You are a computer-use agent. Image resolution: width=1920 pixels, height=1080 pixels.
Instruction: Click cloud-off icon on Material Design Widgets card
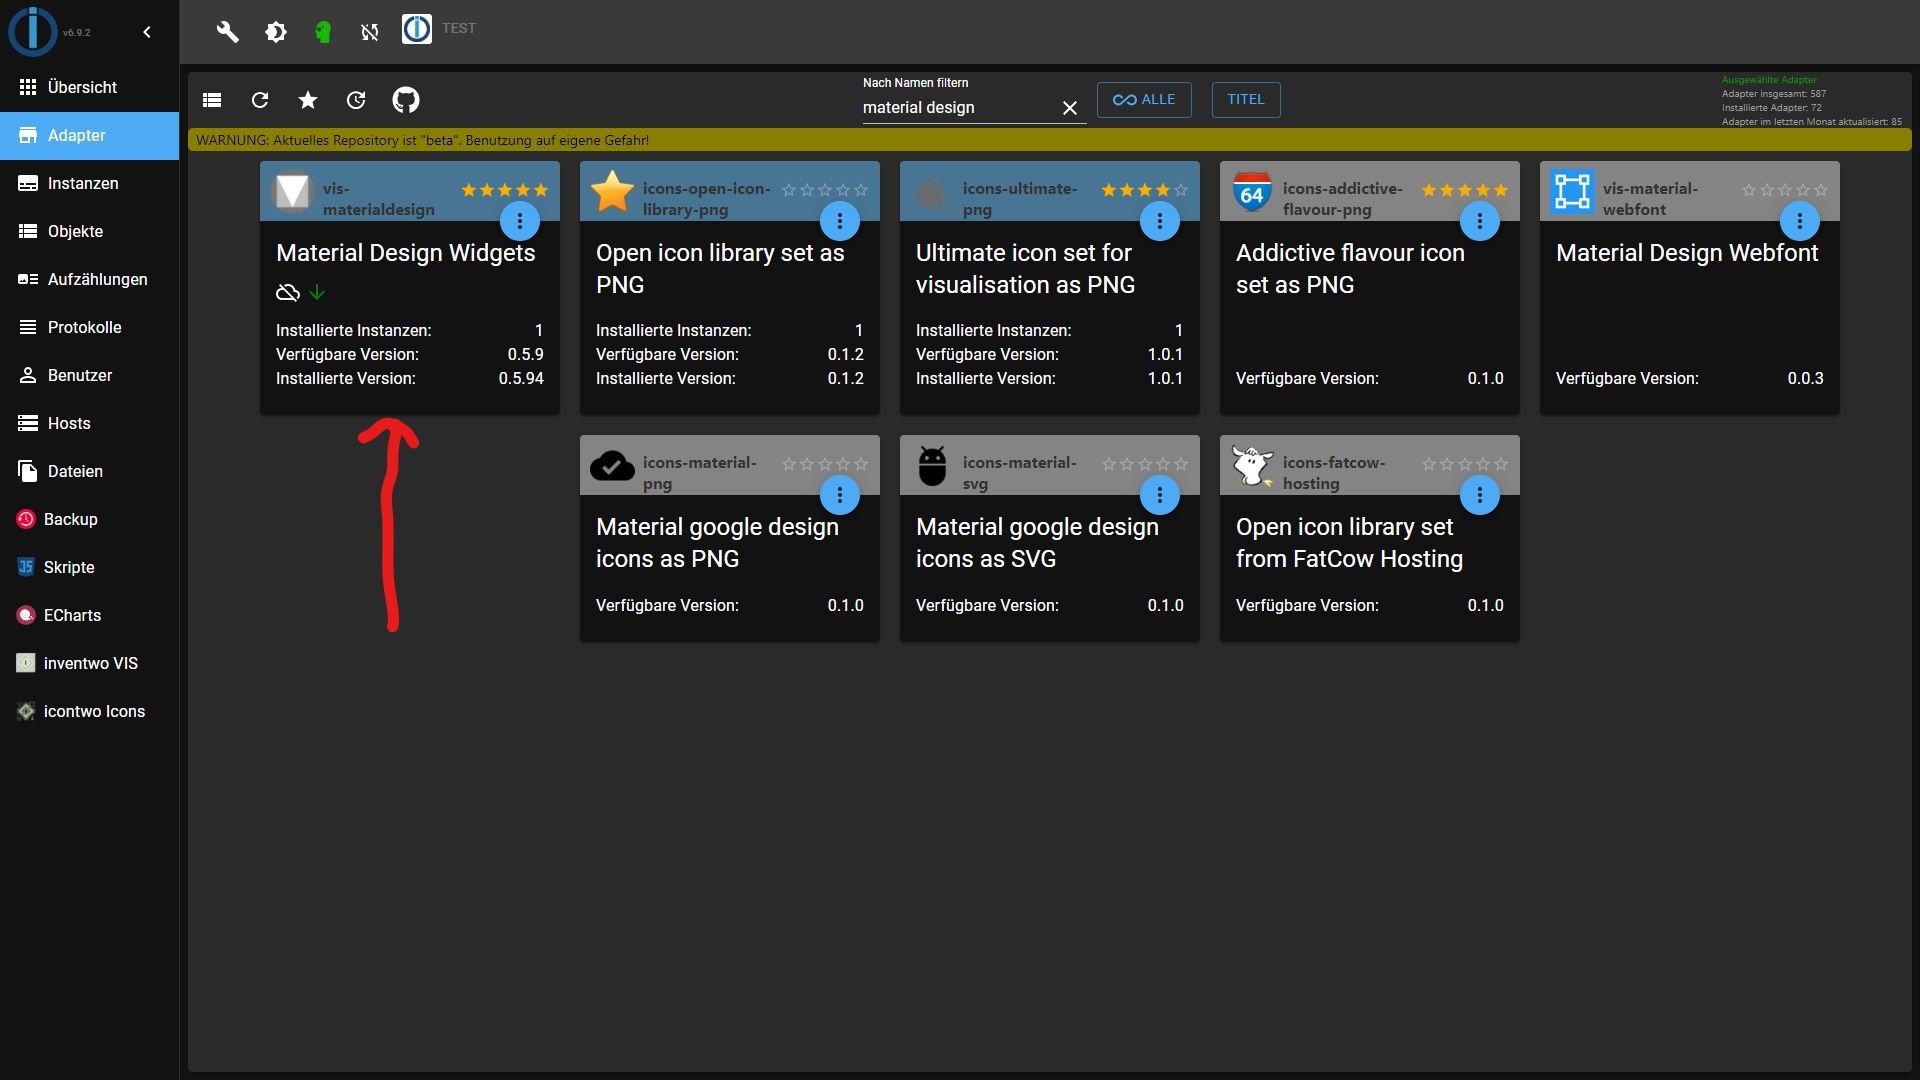(x=288, y=293)
